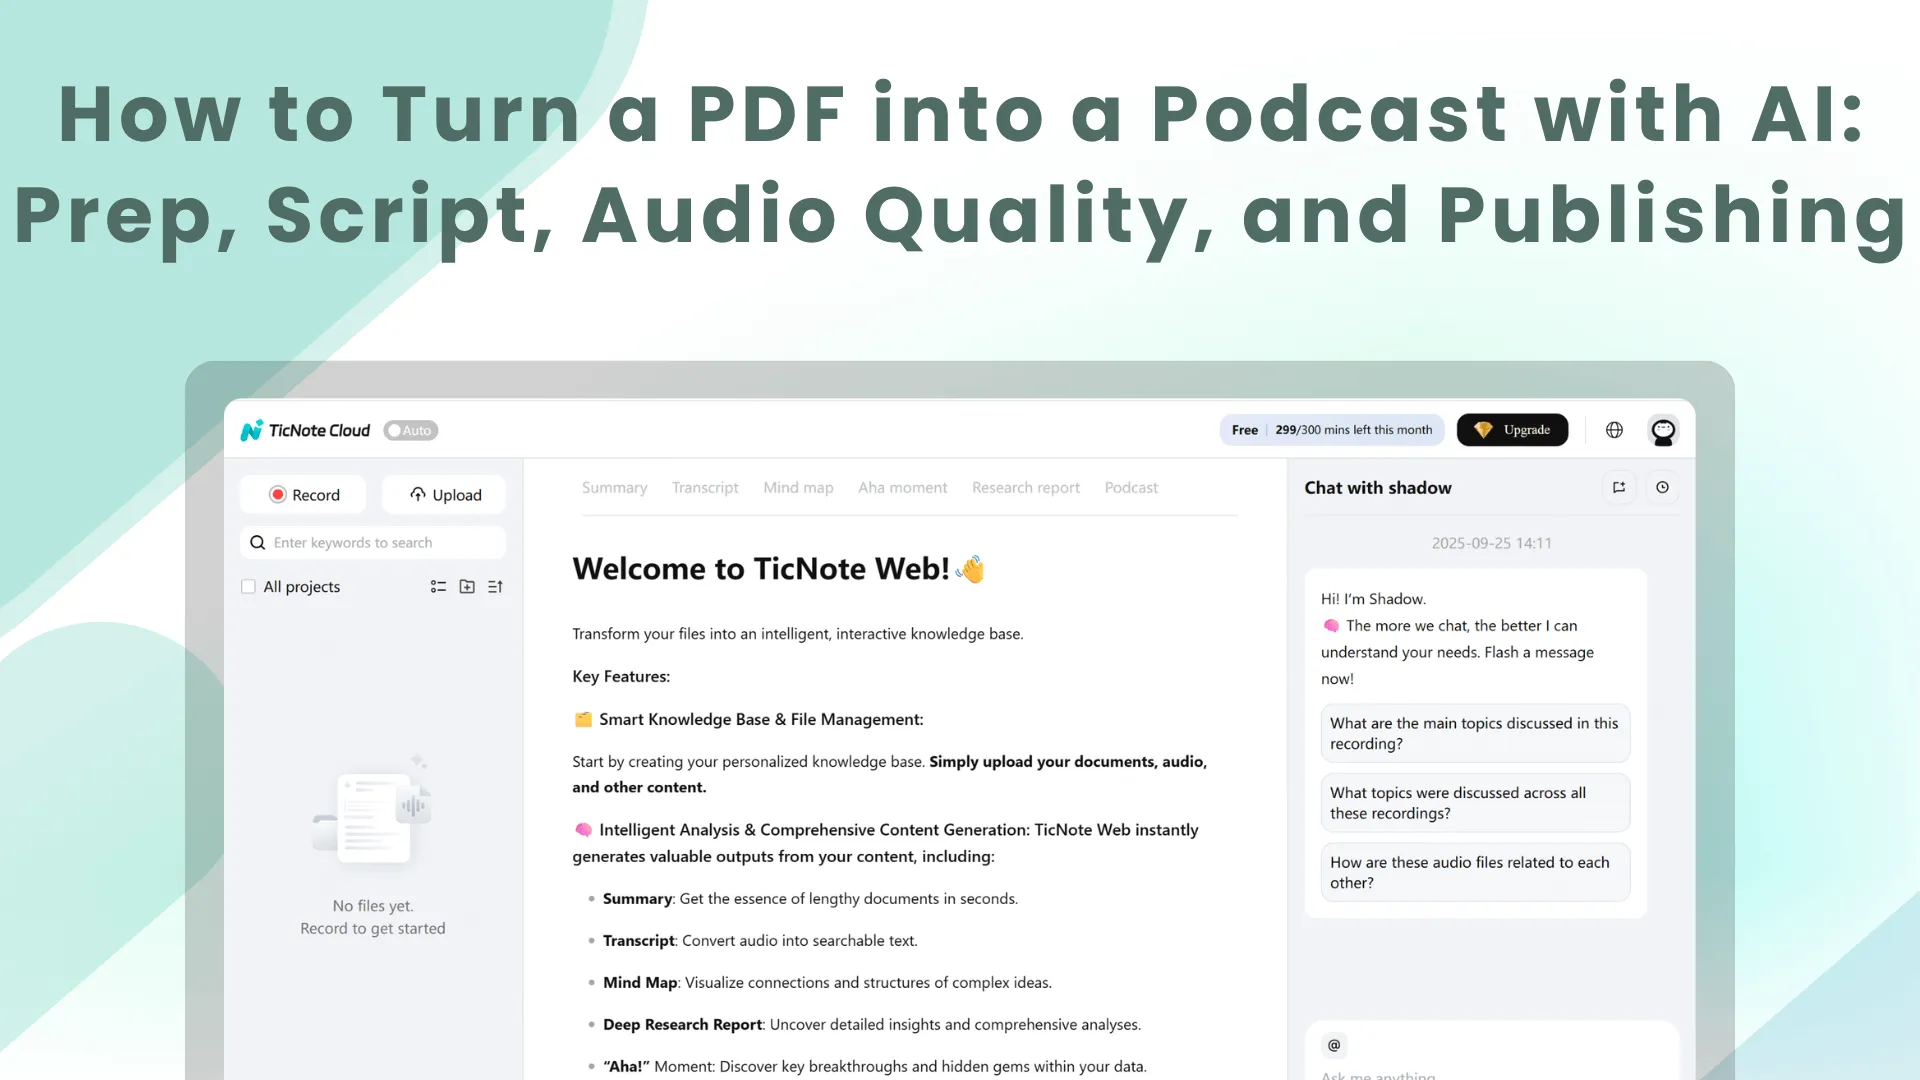This screenshot has width=1920, height=1080.
Task: Select 'How are these audio files related' suggestion
Action: [x=1474, y=872]
